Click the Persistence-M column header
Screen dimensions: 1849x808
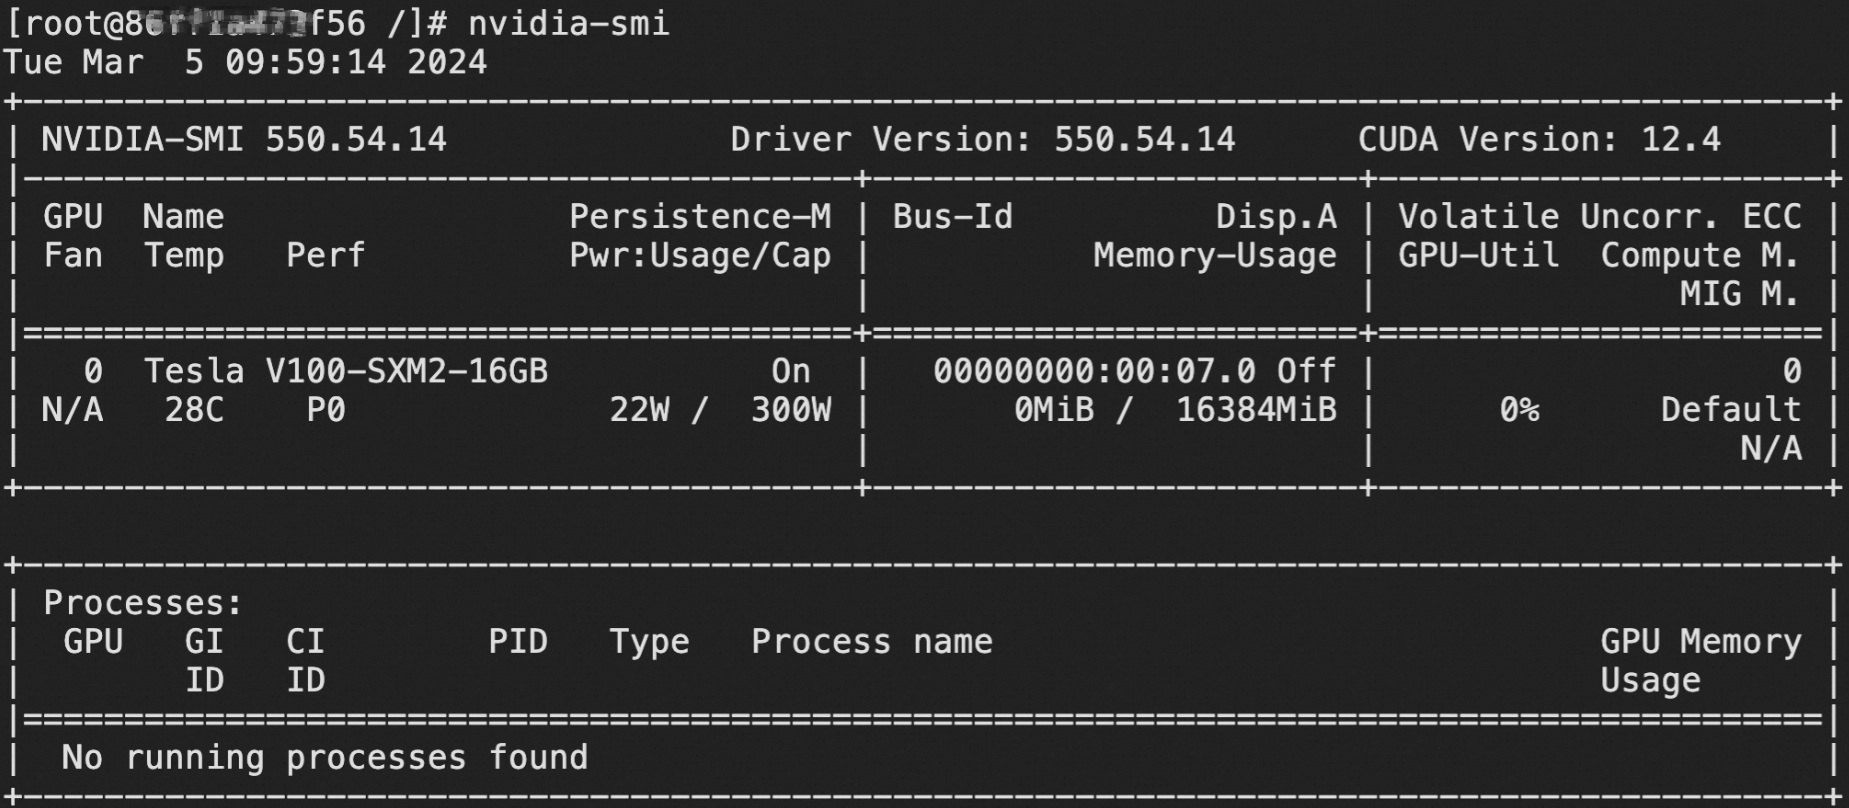tap(700, 216)
